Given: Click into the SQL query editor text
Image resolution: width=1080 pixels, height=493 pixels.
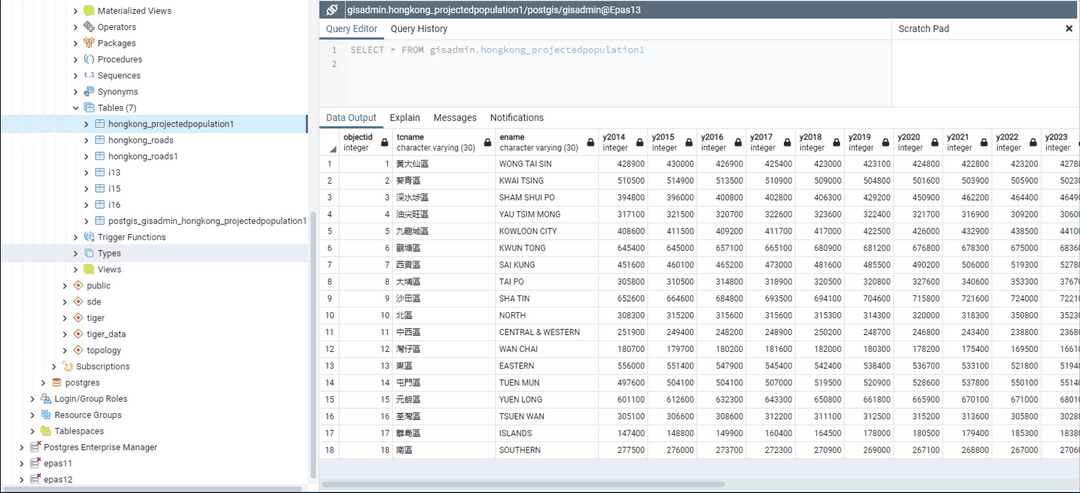Looking at the screenshot, I should (497, 49).
